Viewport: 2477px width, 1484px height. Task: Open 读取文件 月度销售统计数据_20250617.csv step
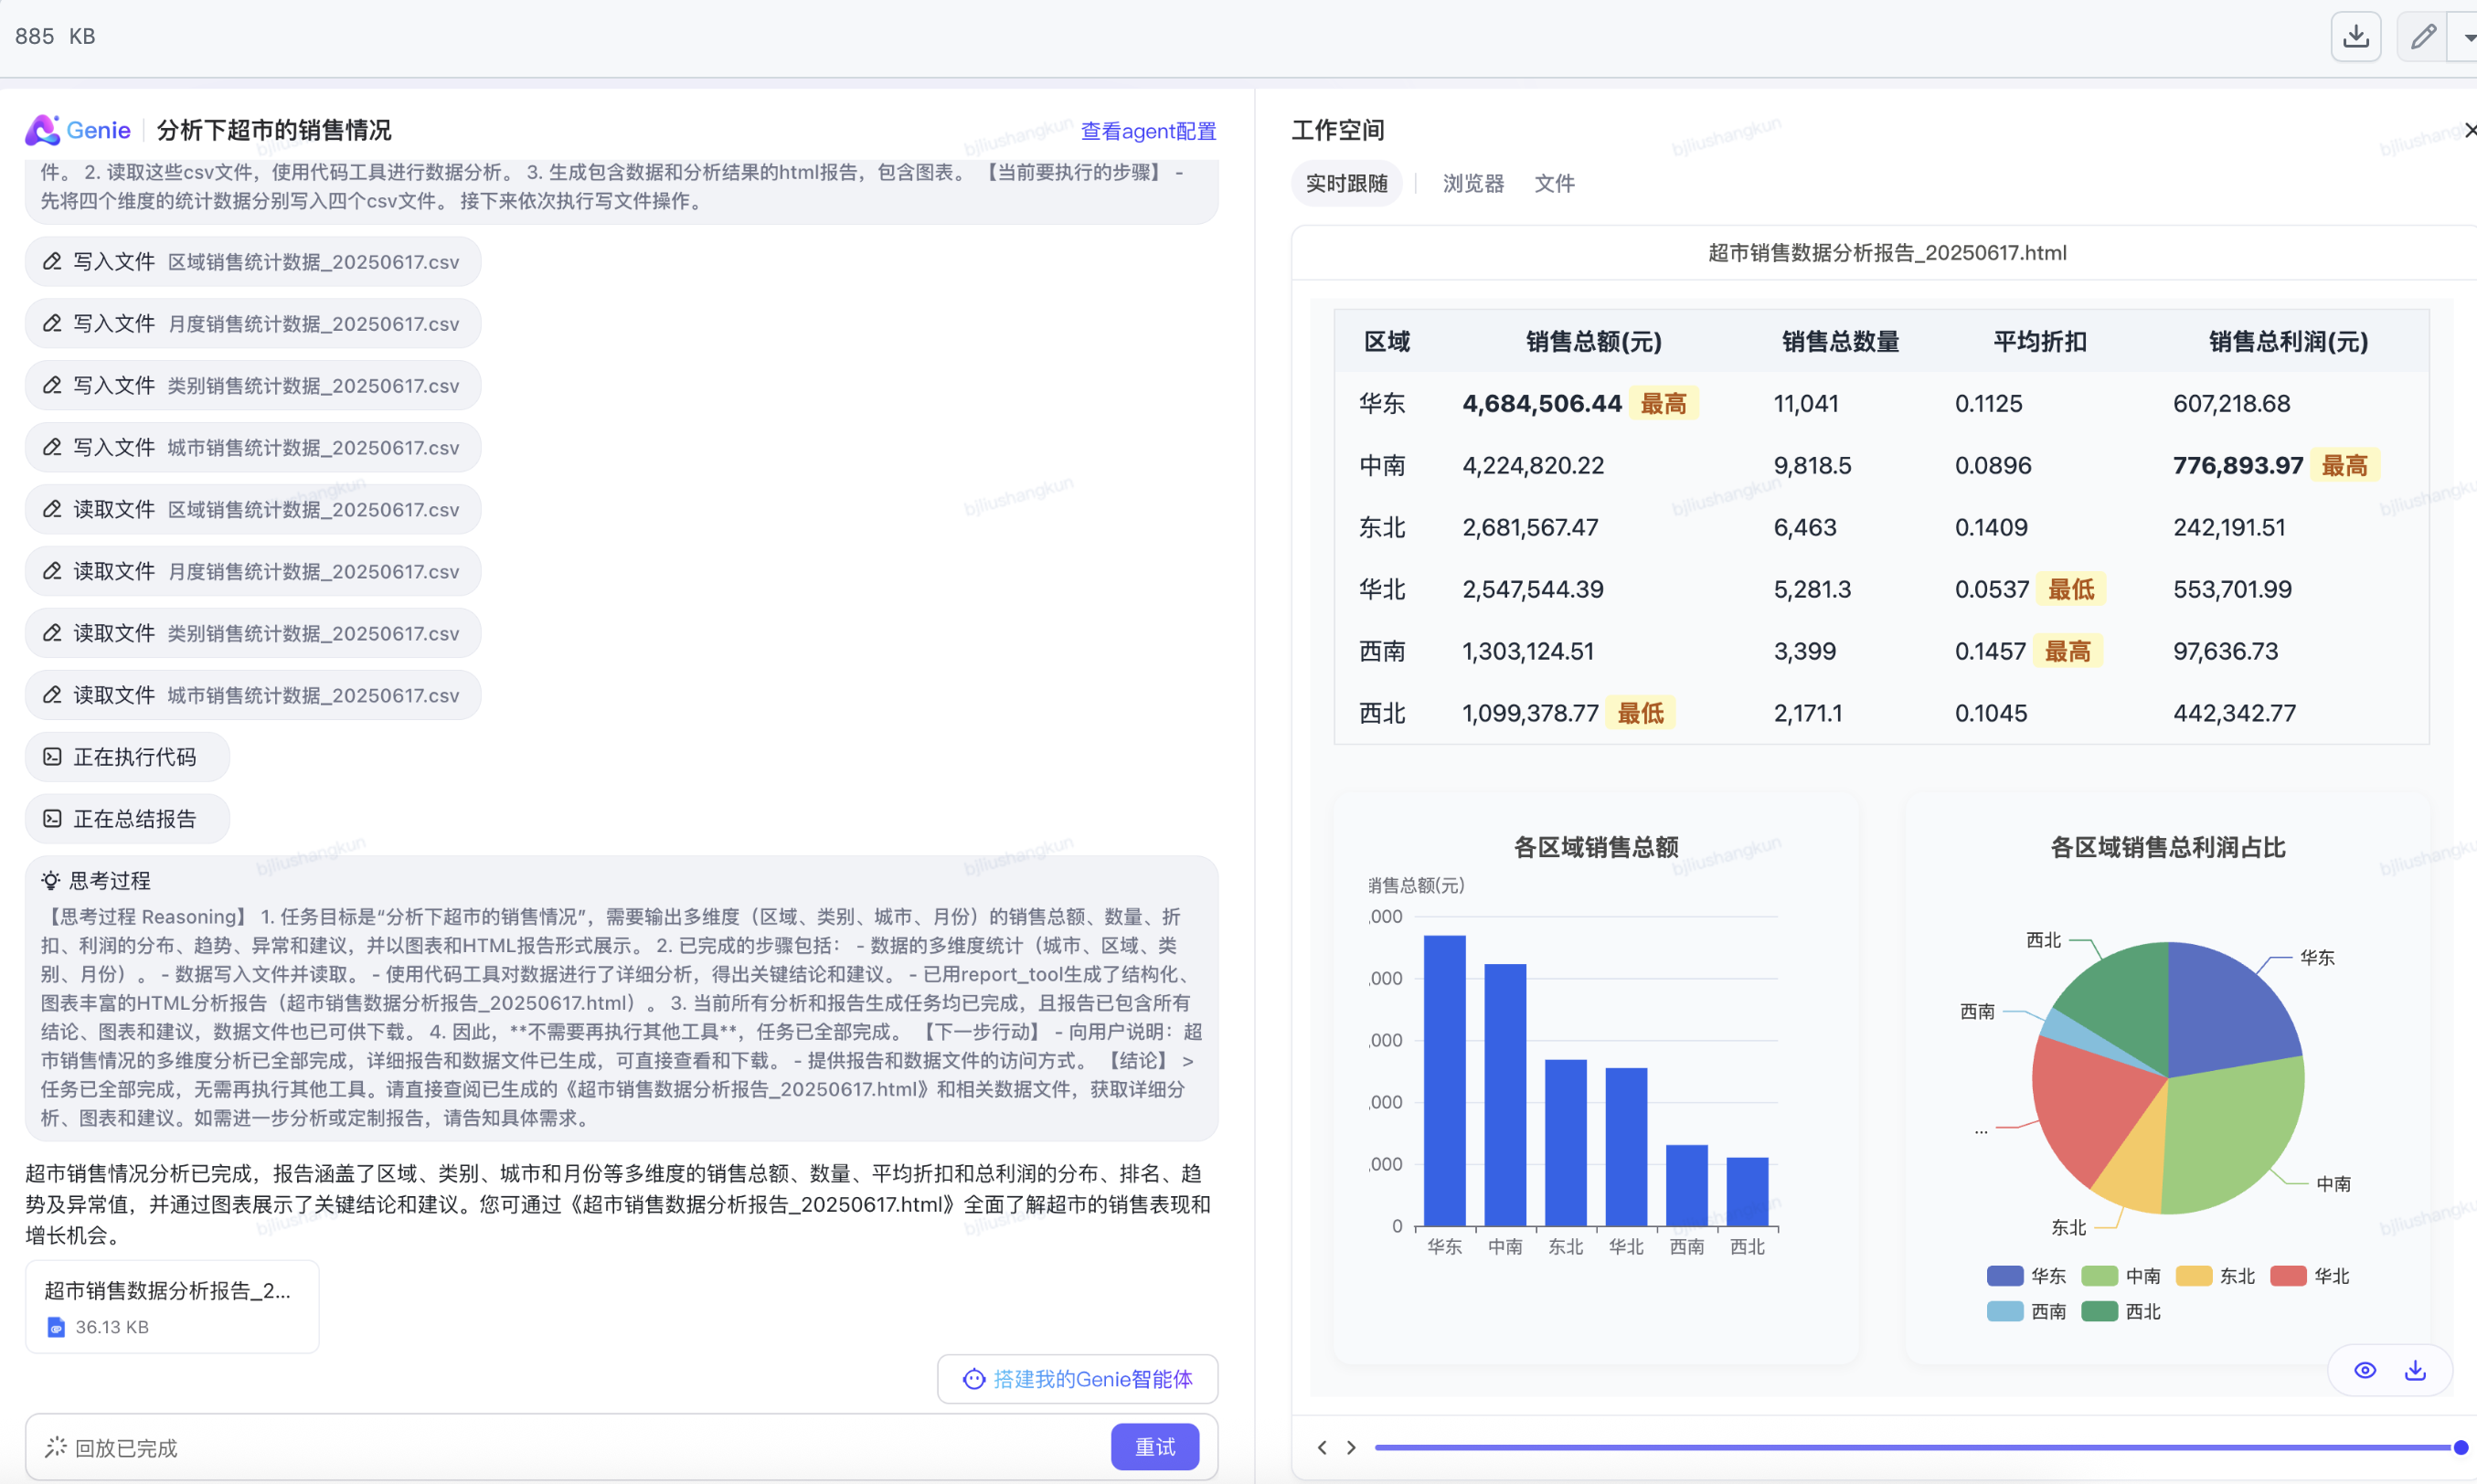[x=253, y=571]
